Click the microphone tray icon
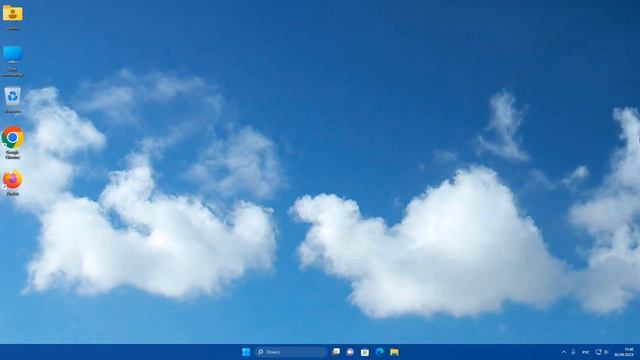 (x=573, y=352)
